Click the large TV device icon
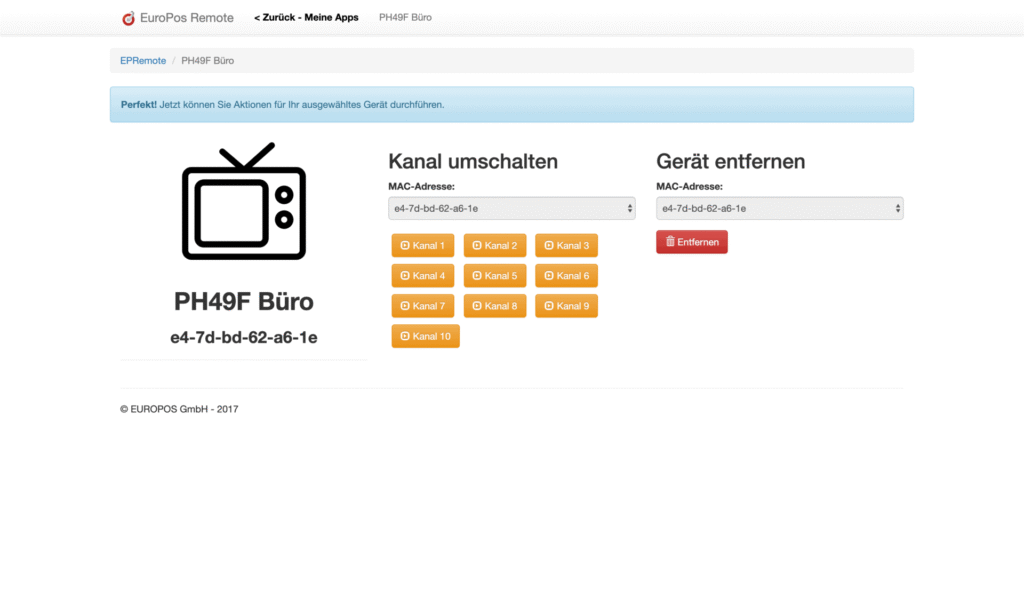The height and width of the screenshot is (607, 1024). (x=244, y=201)
